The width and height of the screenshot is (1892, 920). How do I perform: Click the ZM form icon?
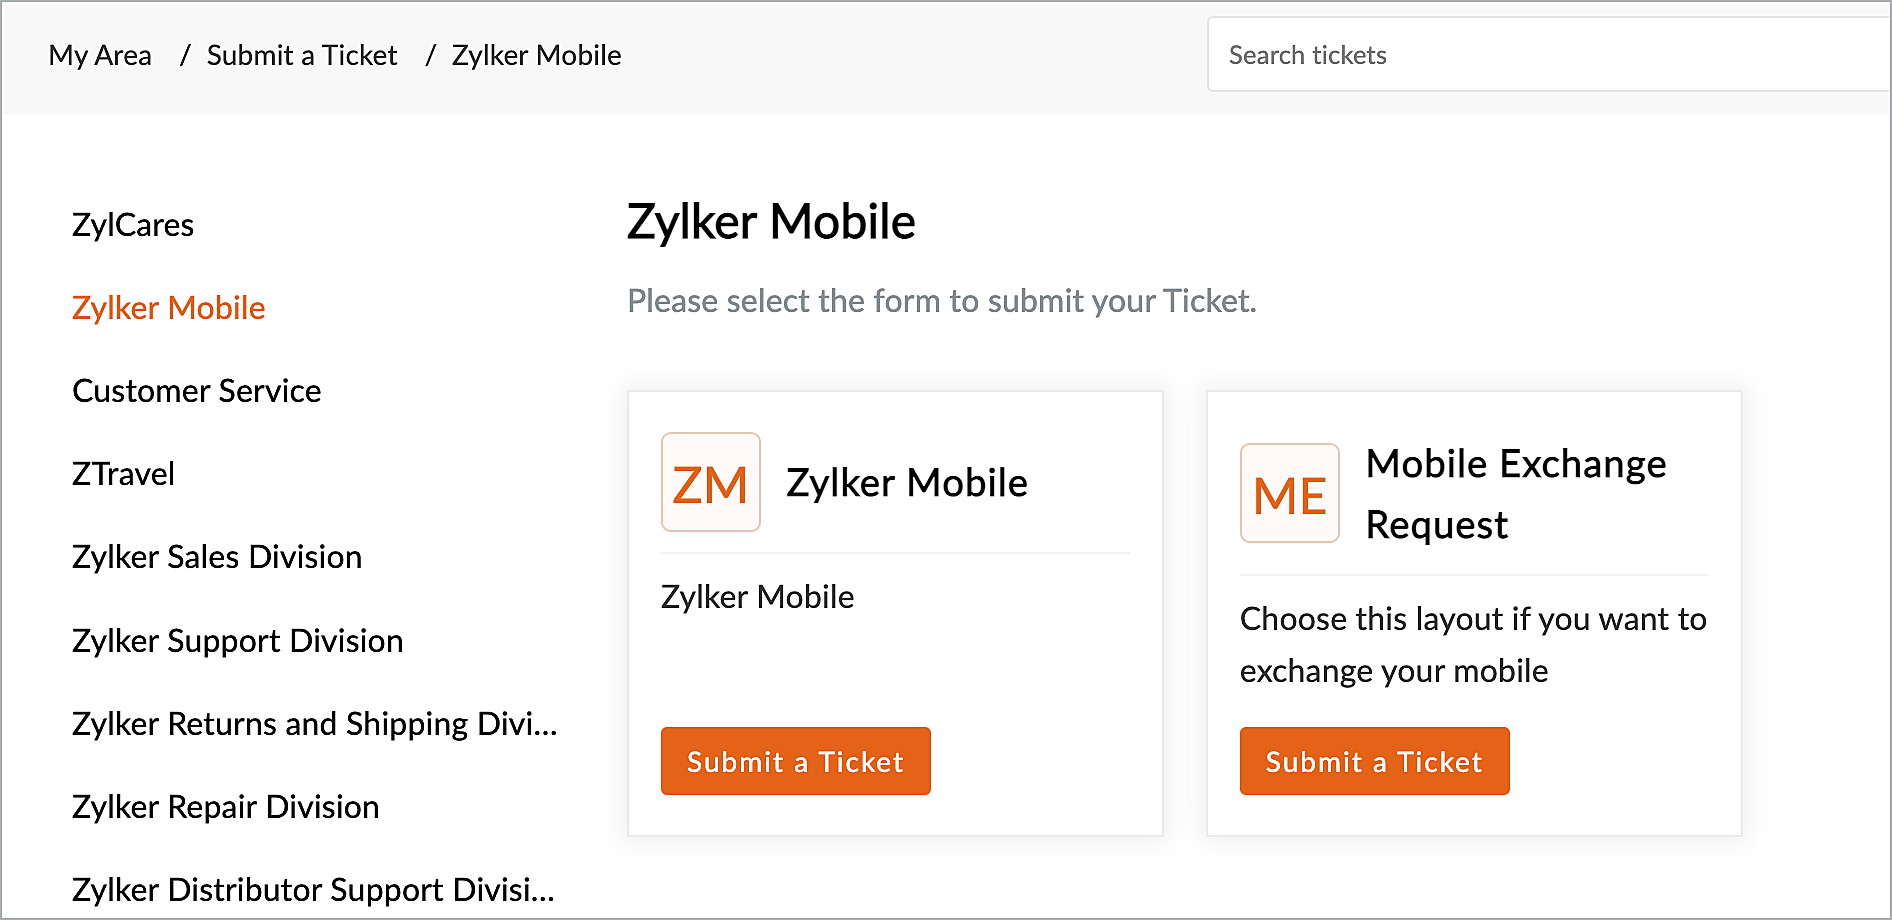[x=710, y=482]
